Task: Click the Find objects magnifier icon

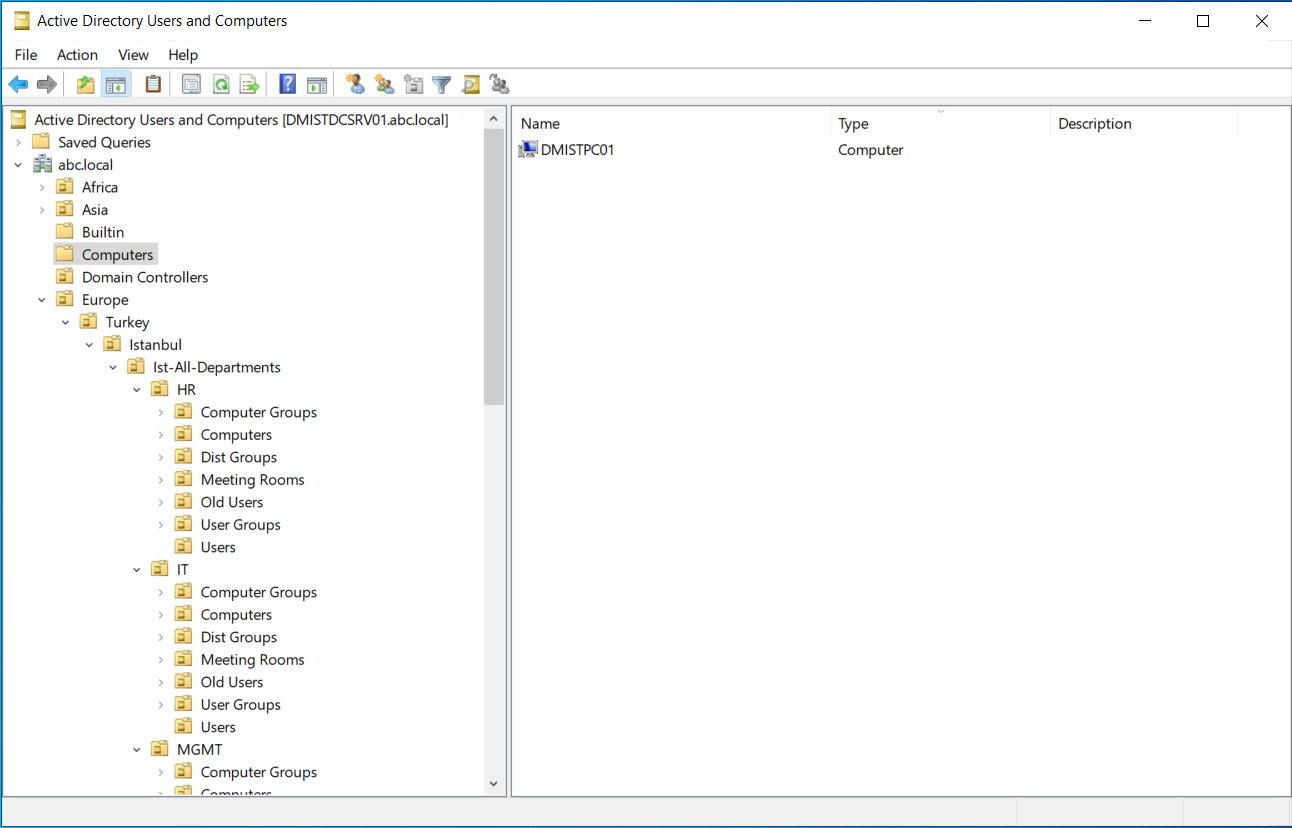Action: point(470,85)
